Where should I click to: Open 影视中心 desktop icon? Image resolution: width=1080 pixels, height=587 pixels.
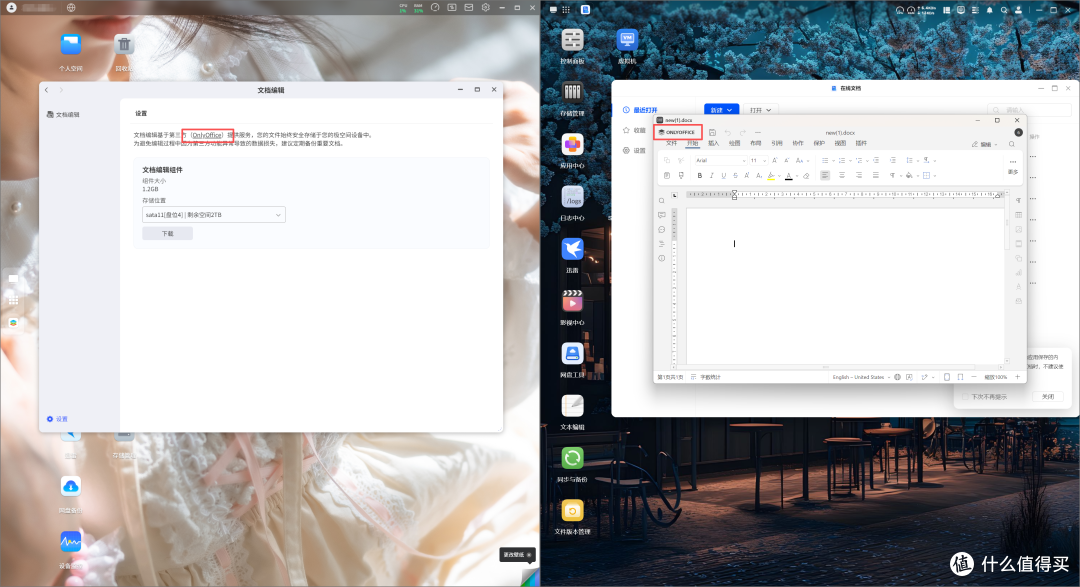(x=572, y=301)
